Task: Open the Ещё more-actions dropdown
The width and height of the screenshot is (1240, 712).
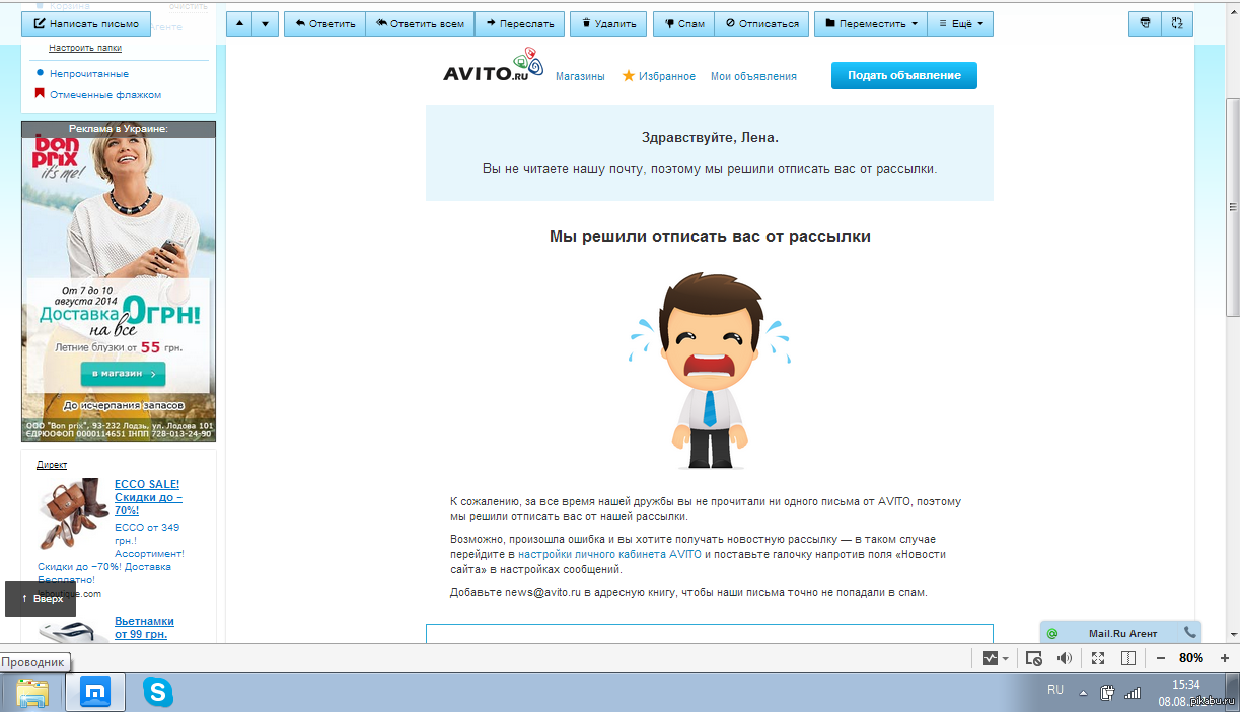Action: tap(960, 24)
